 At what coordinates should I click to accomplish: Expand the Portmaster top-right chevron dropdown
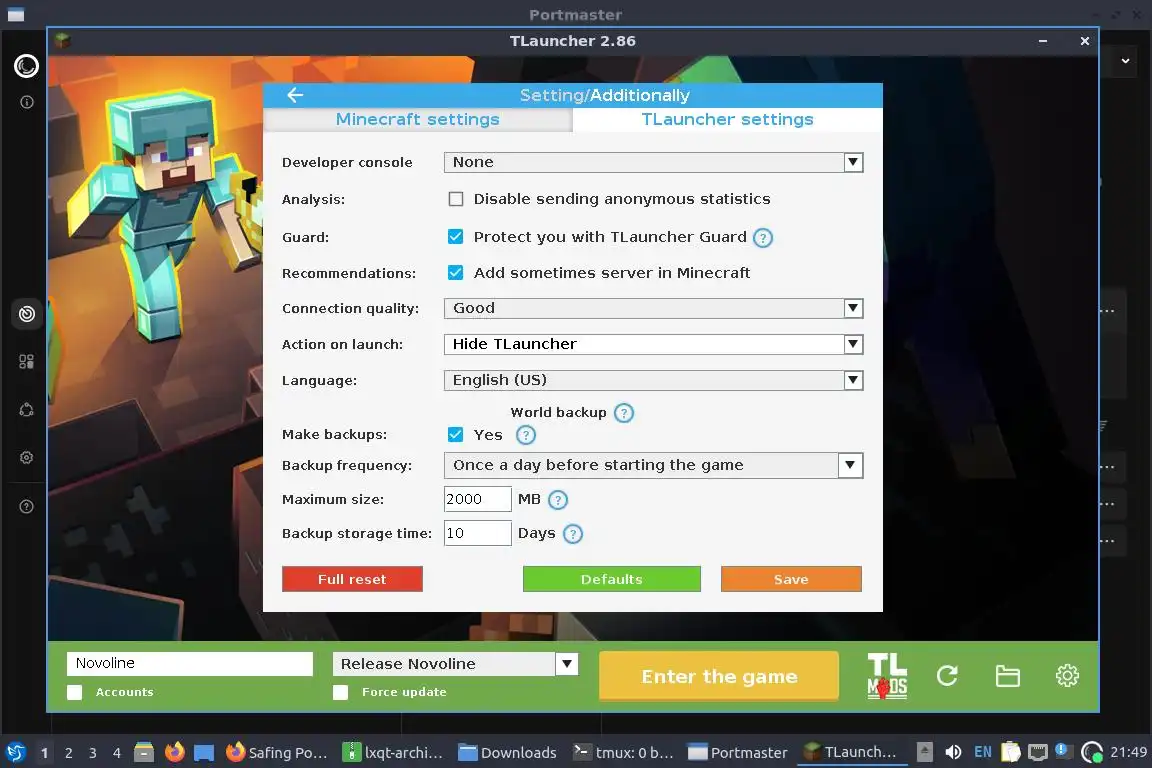click(1125, 61)
